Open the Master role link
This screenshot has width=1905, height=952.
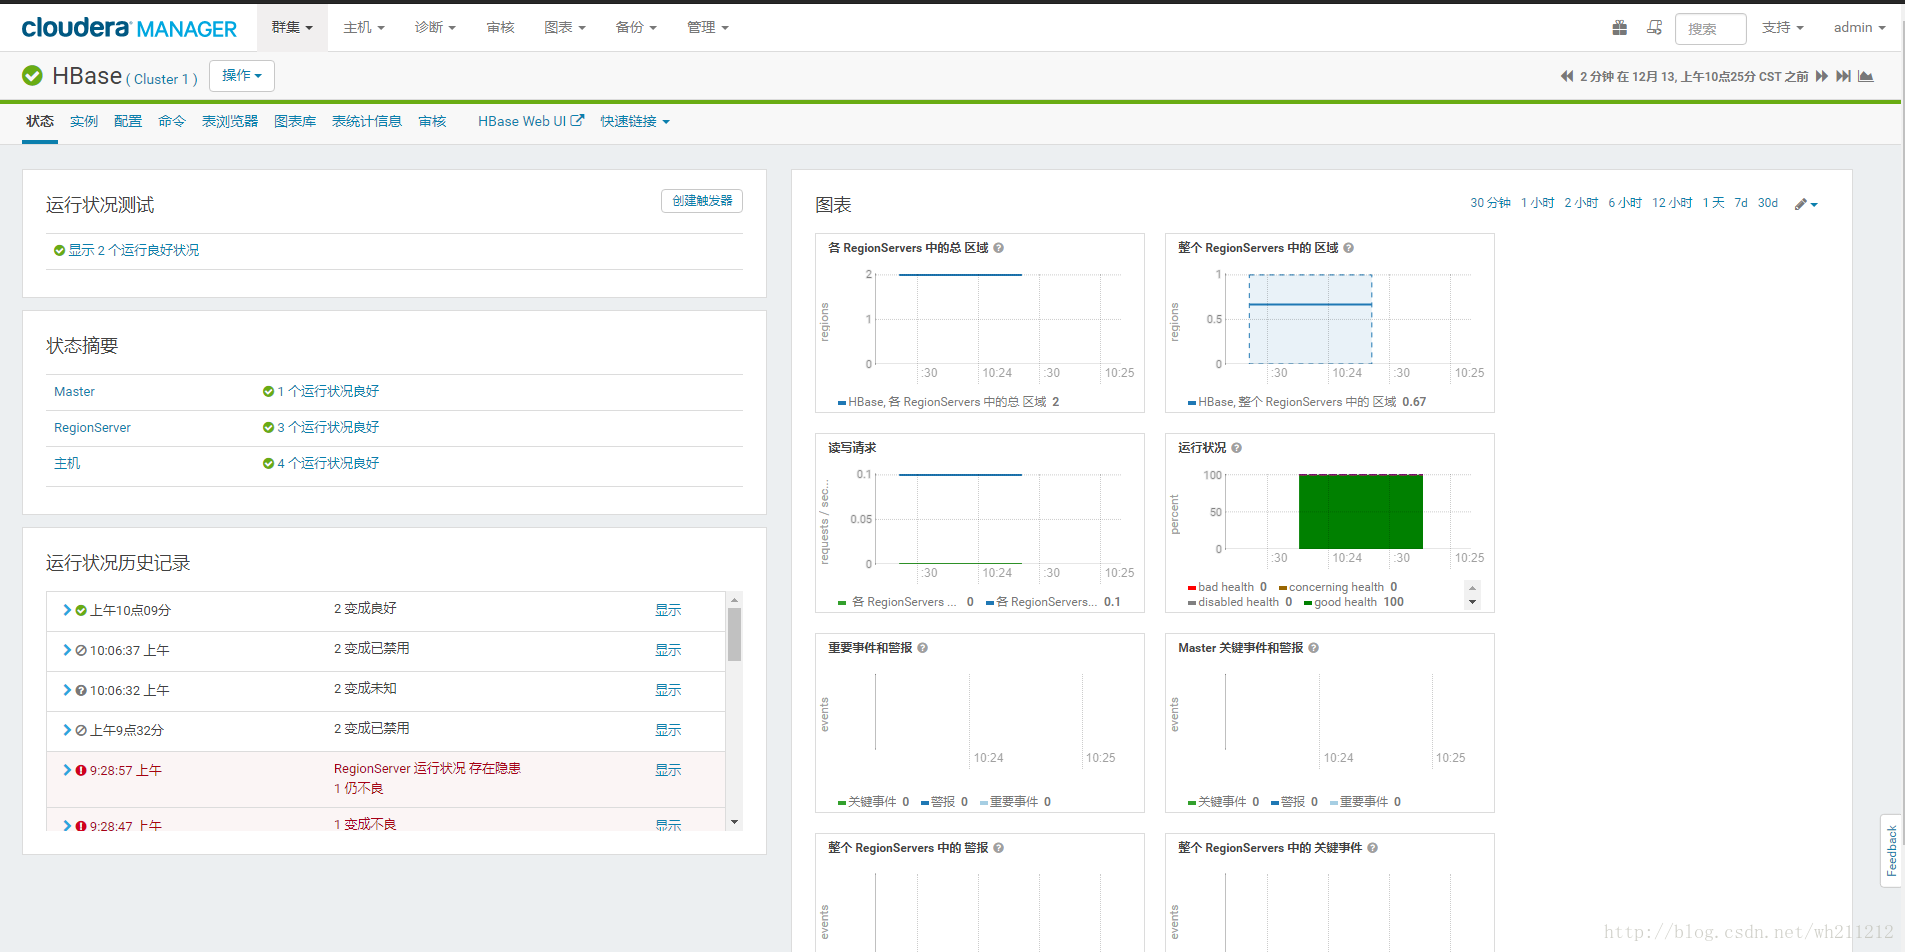pos(74,392)
